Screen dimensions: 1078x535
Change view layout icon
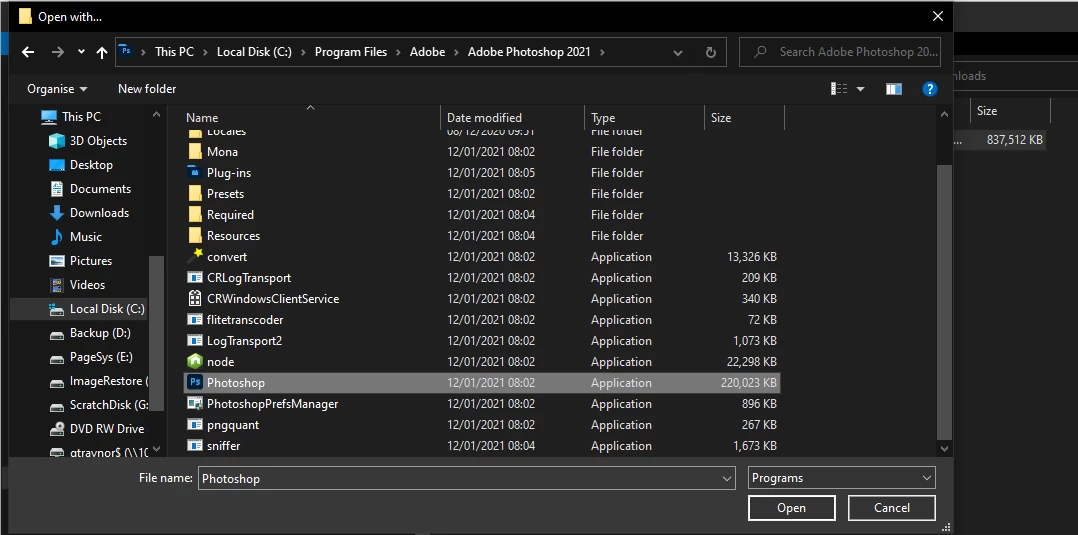(x=839, y=89)
